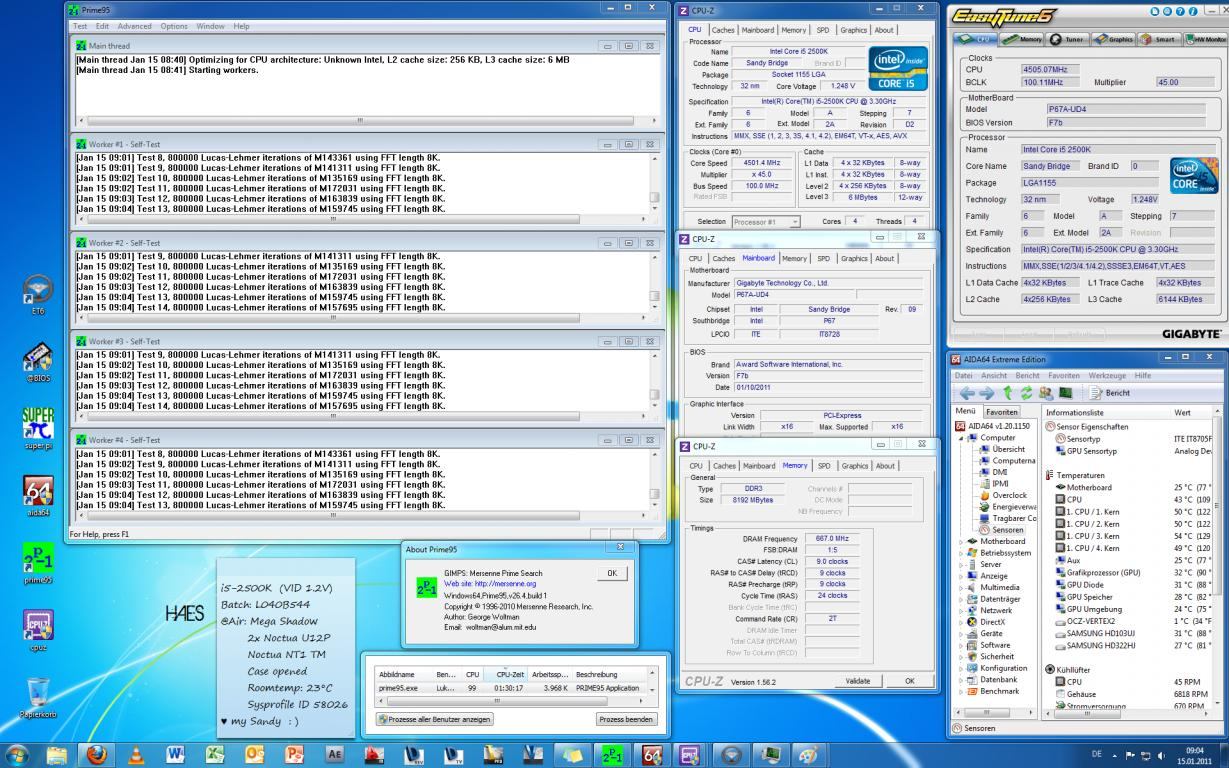Open AIDA64 Favoriten menu

click(x=1065, y=375)
